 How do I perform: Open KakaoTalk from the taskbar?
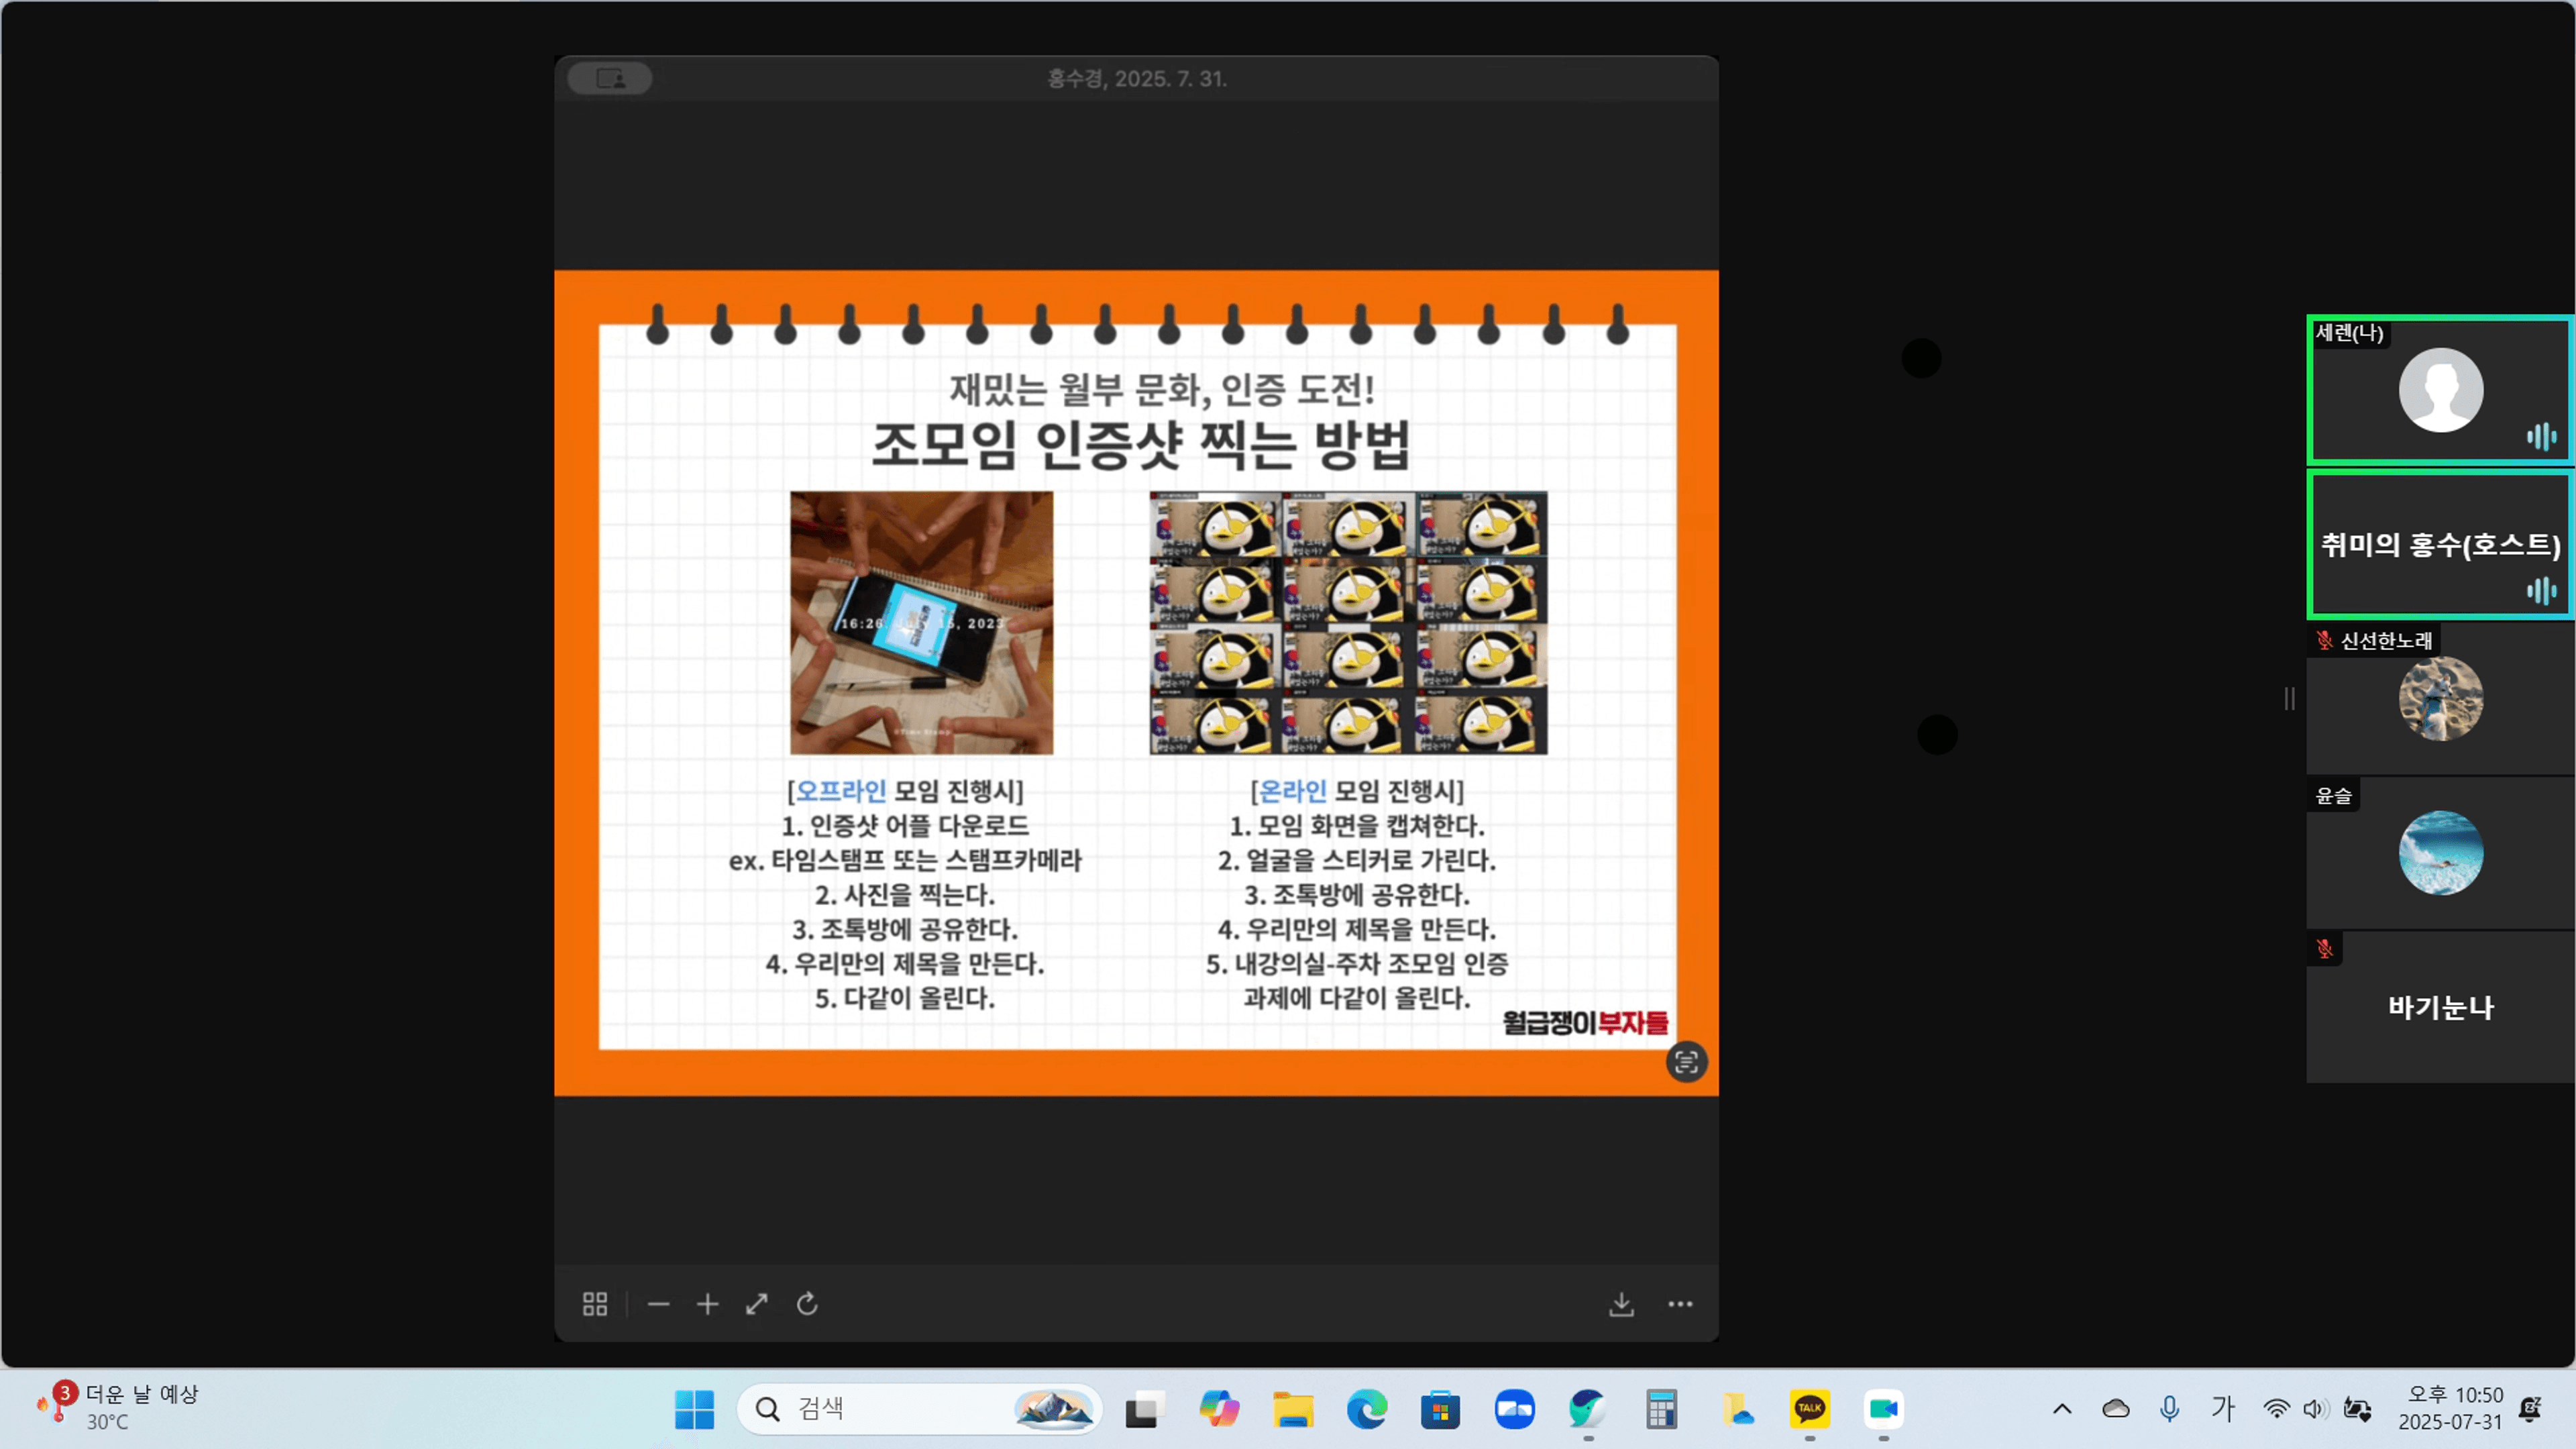(1809, 1409)
